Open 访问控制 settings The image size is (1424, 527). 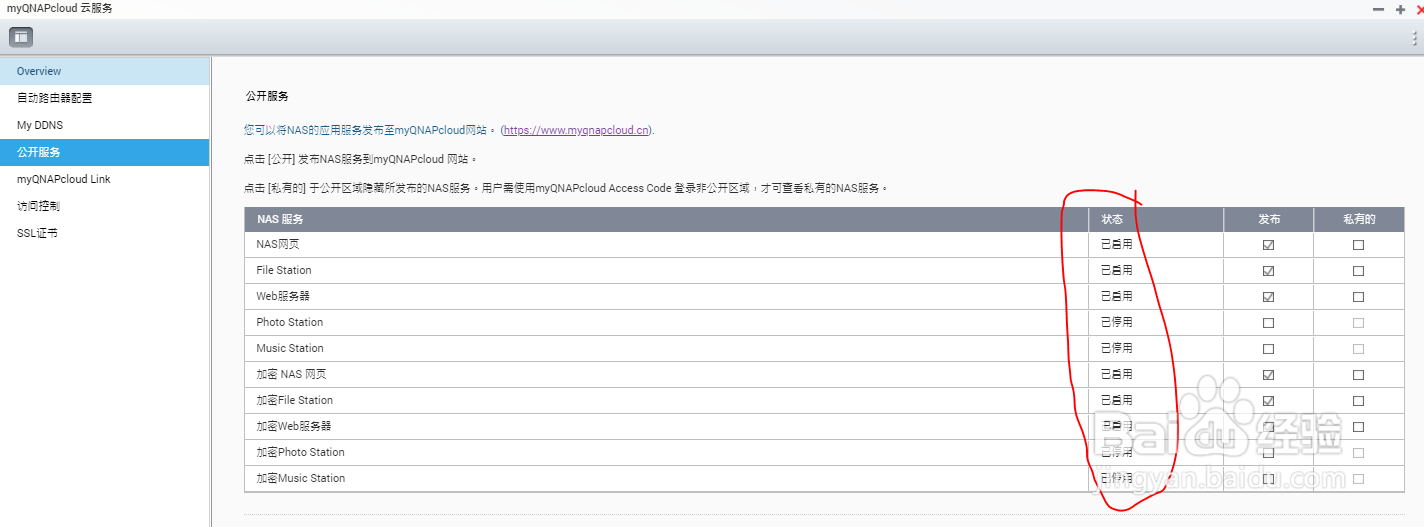pos(104,206)
